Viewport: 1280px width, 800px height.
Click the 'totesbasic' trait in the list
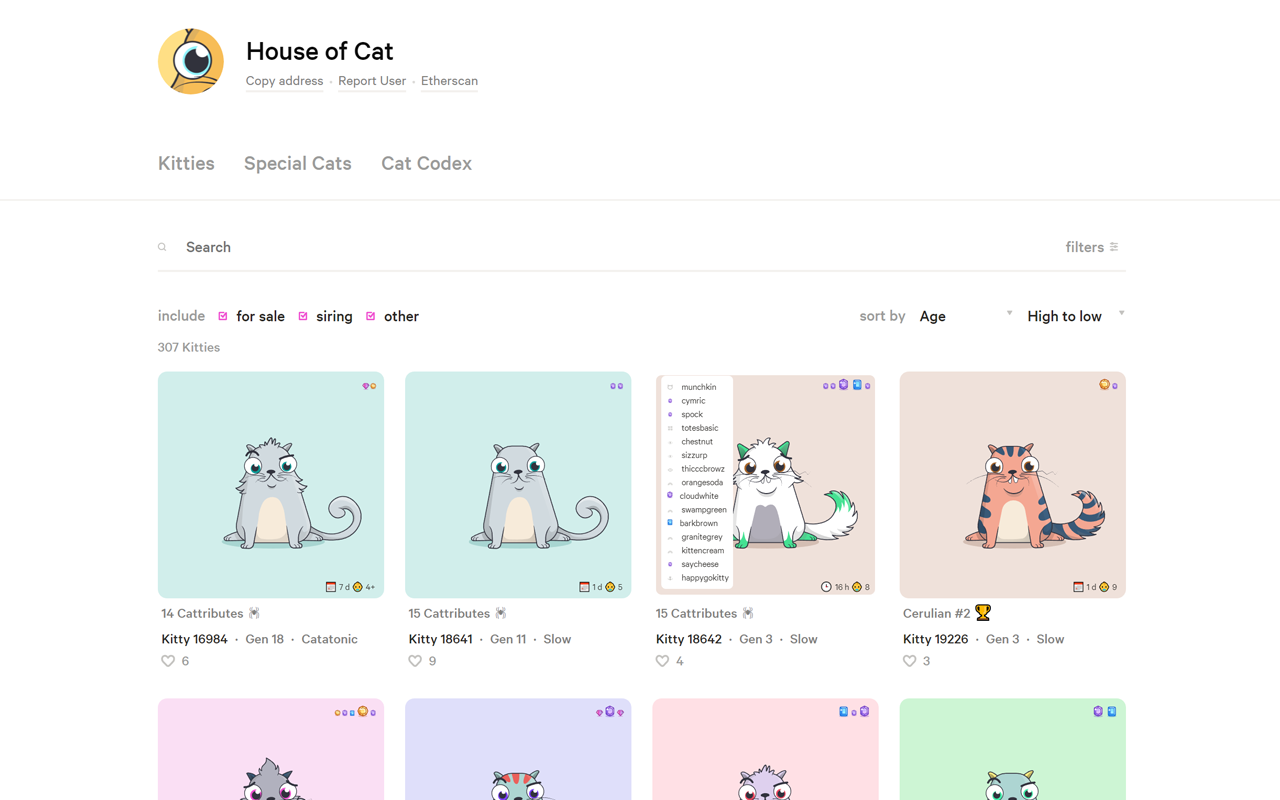tap(700, 428)
